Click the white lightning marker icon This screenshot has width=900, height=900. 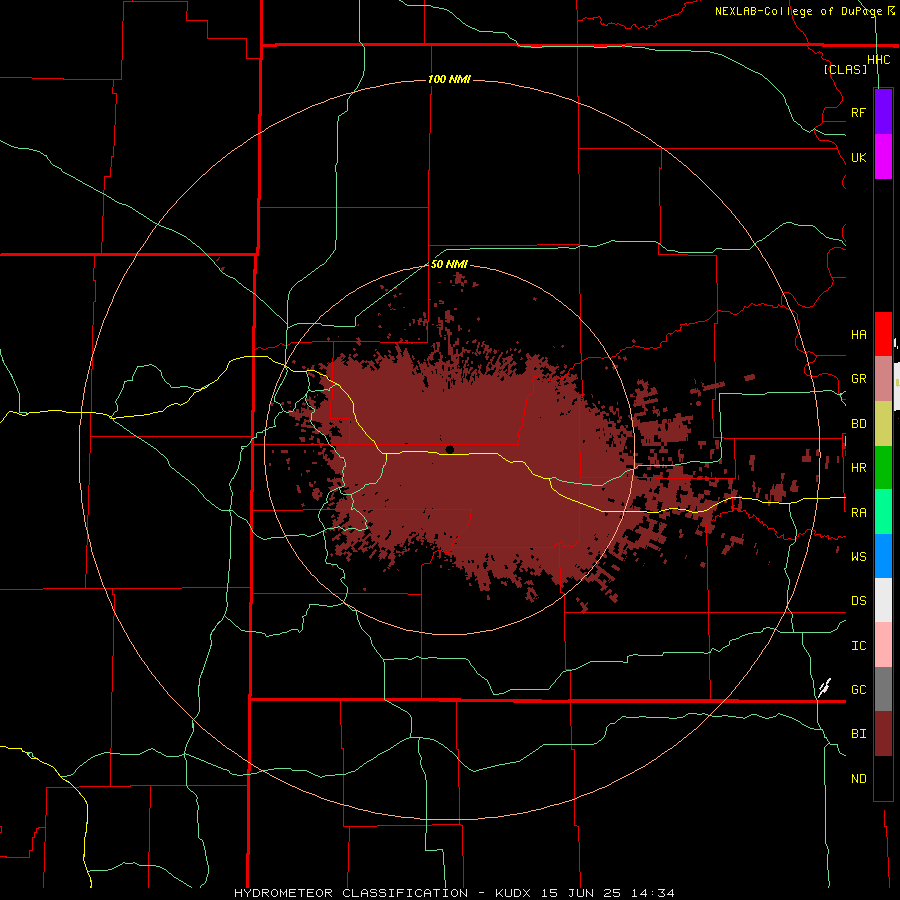825,687
